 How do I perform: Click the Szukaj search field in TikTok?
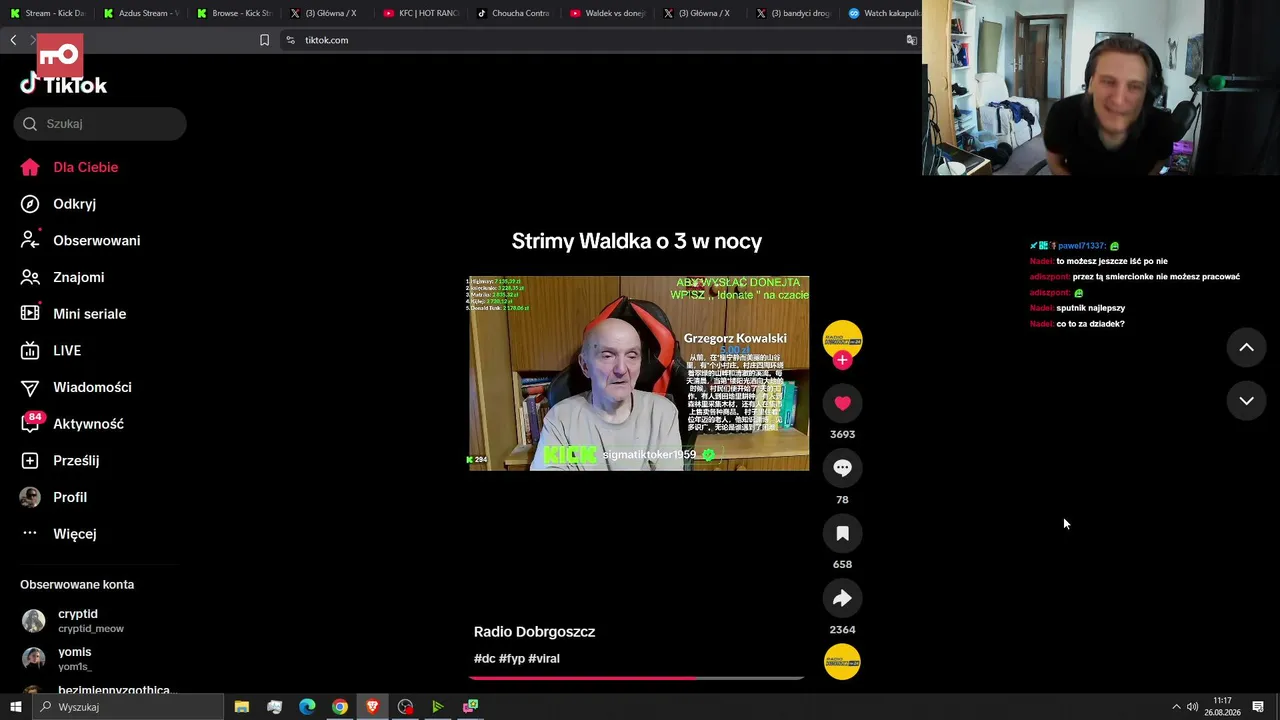pos(100,124)
